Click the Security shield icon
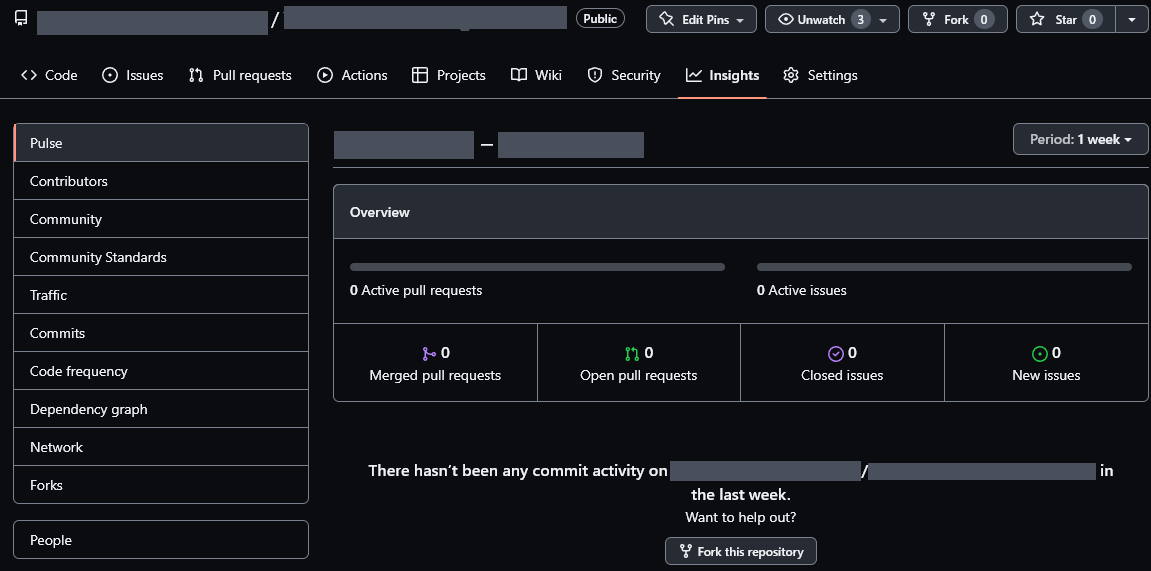Image resolution: width=1151 pixels, height=571 pixels. [x=595, y=75]
